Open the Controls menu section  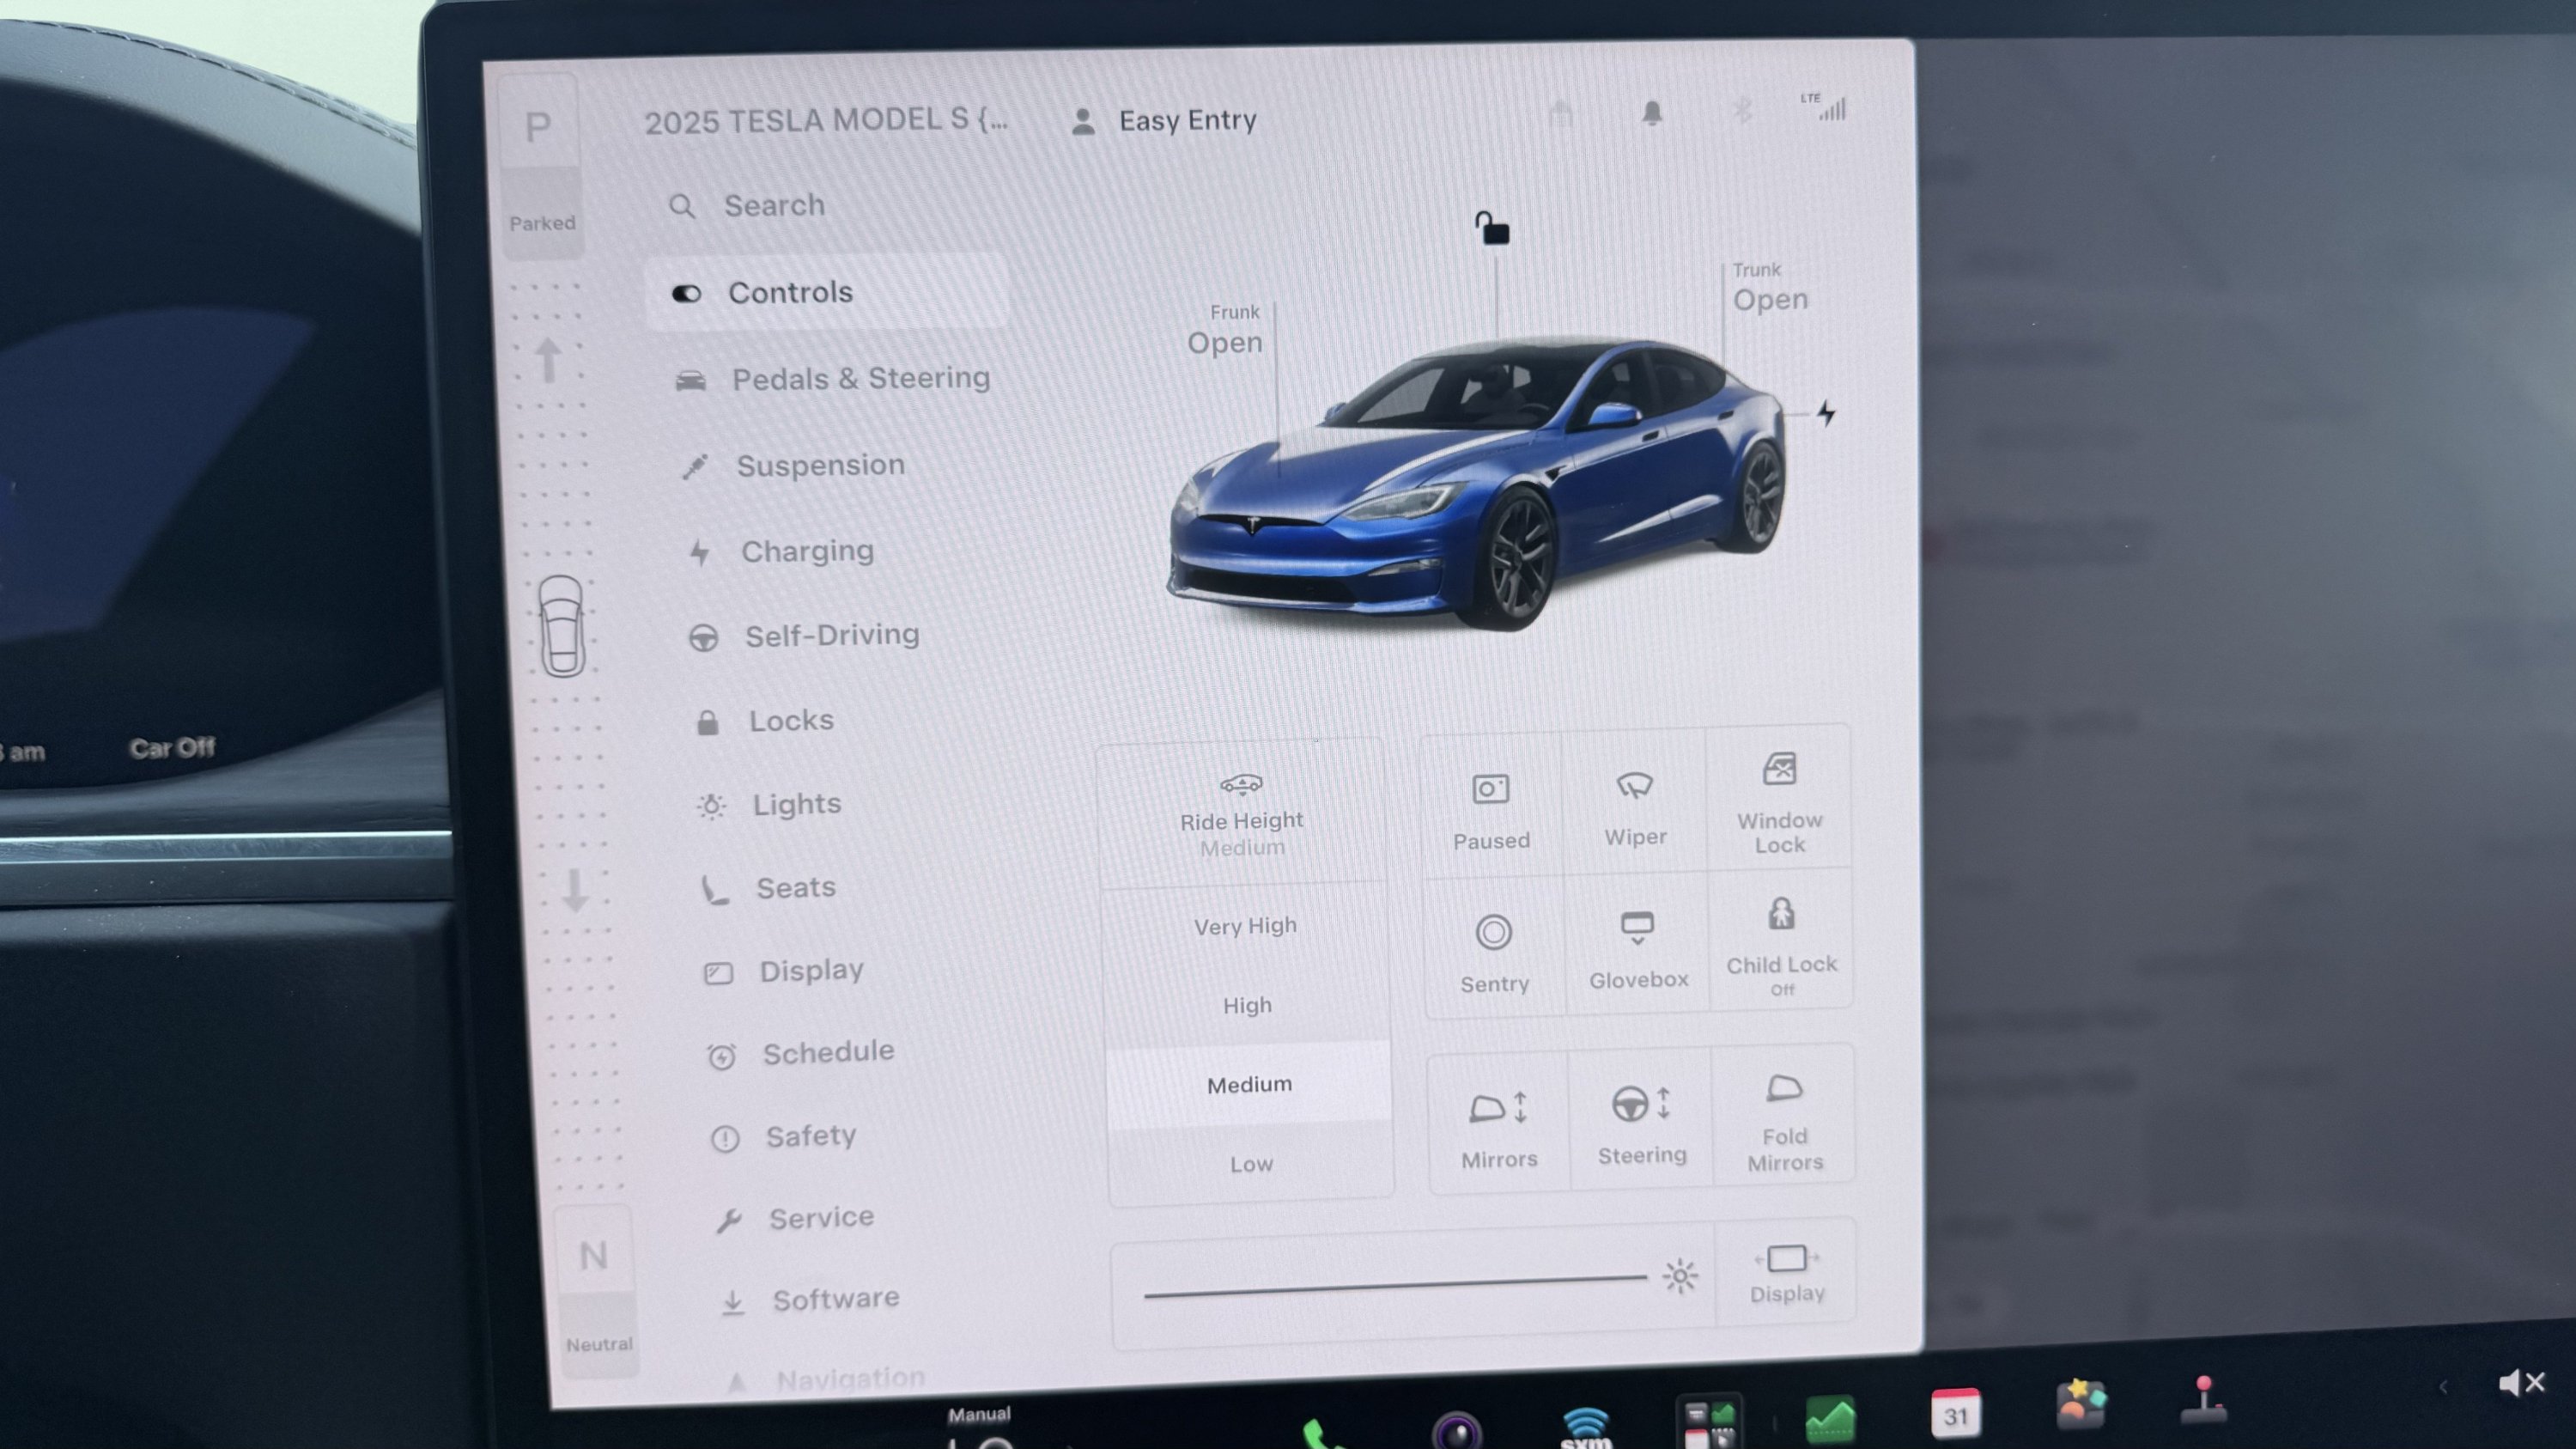[x=826, y=292]
